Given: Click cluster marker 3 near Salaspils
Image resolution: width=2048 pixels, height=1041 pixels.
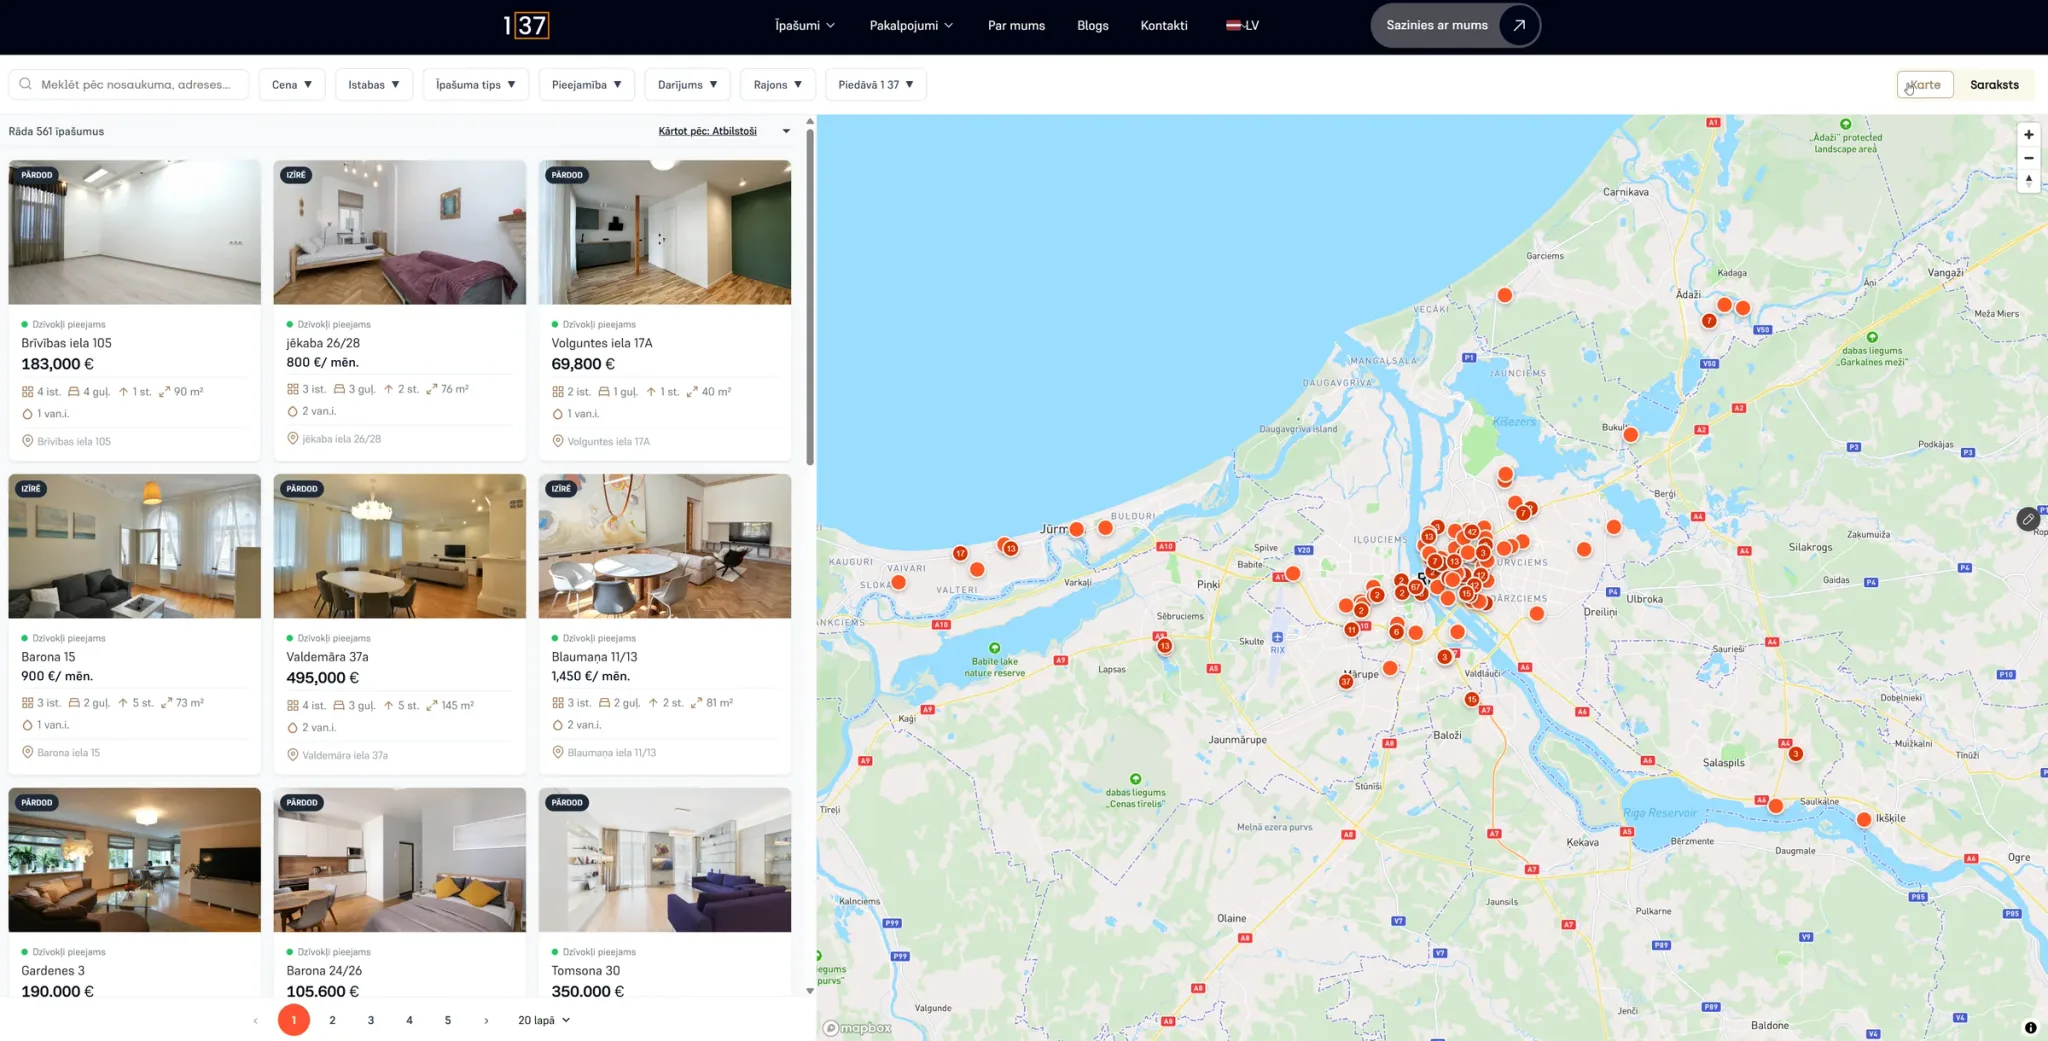Looking at the screenshot, I should (x=1795, y=754).
